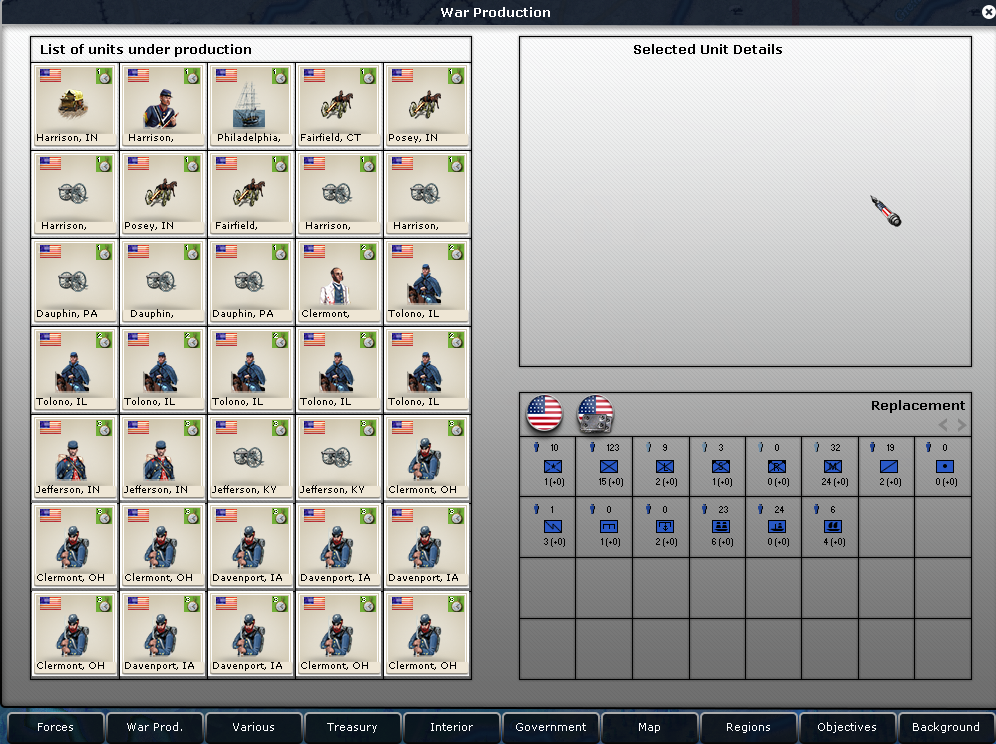Choose the infantry replacement icon showing 123

[x=608, y=467]
